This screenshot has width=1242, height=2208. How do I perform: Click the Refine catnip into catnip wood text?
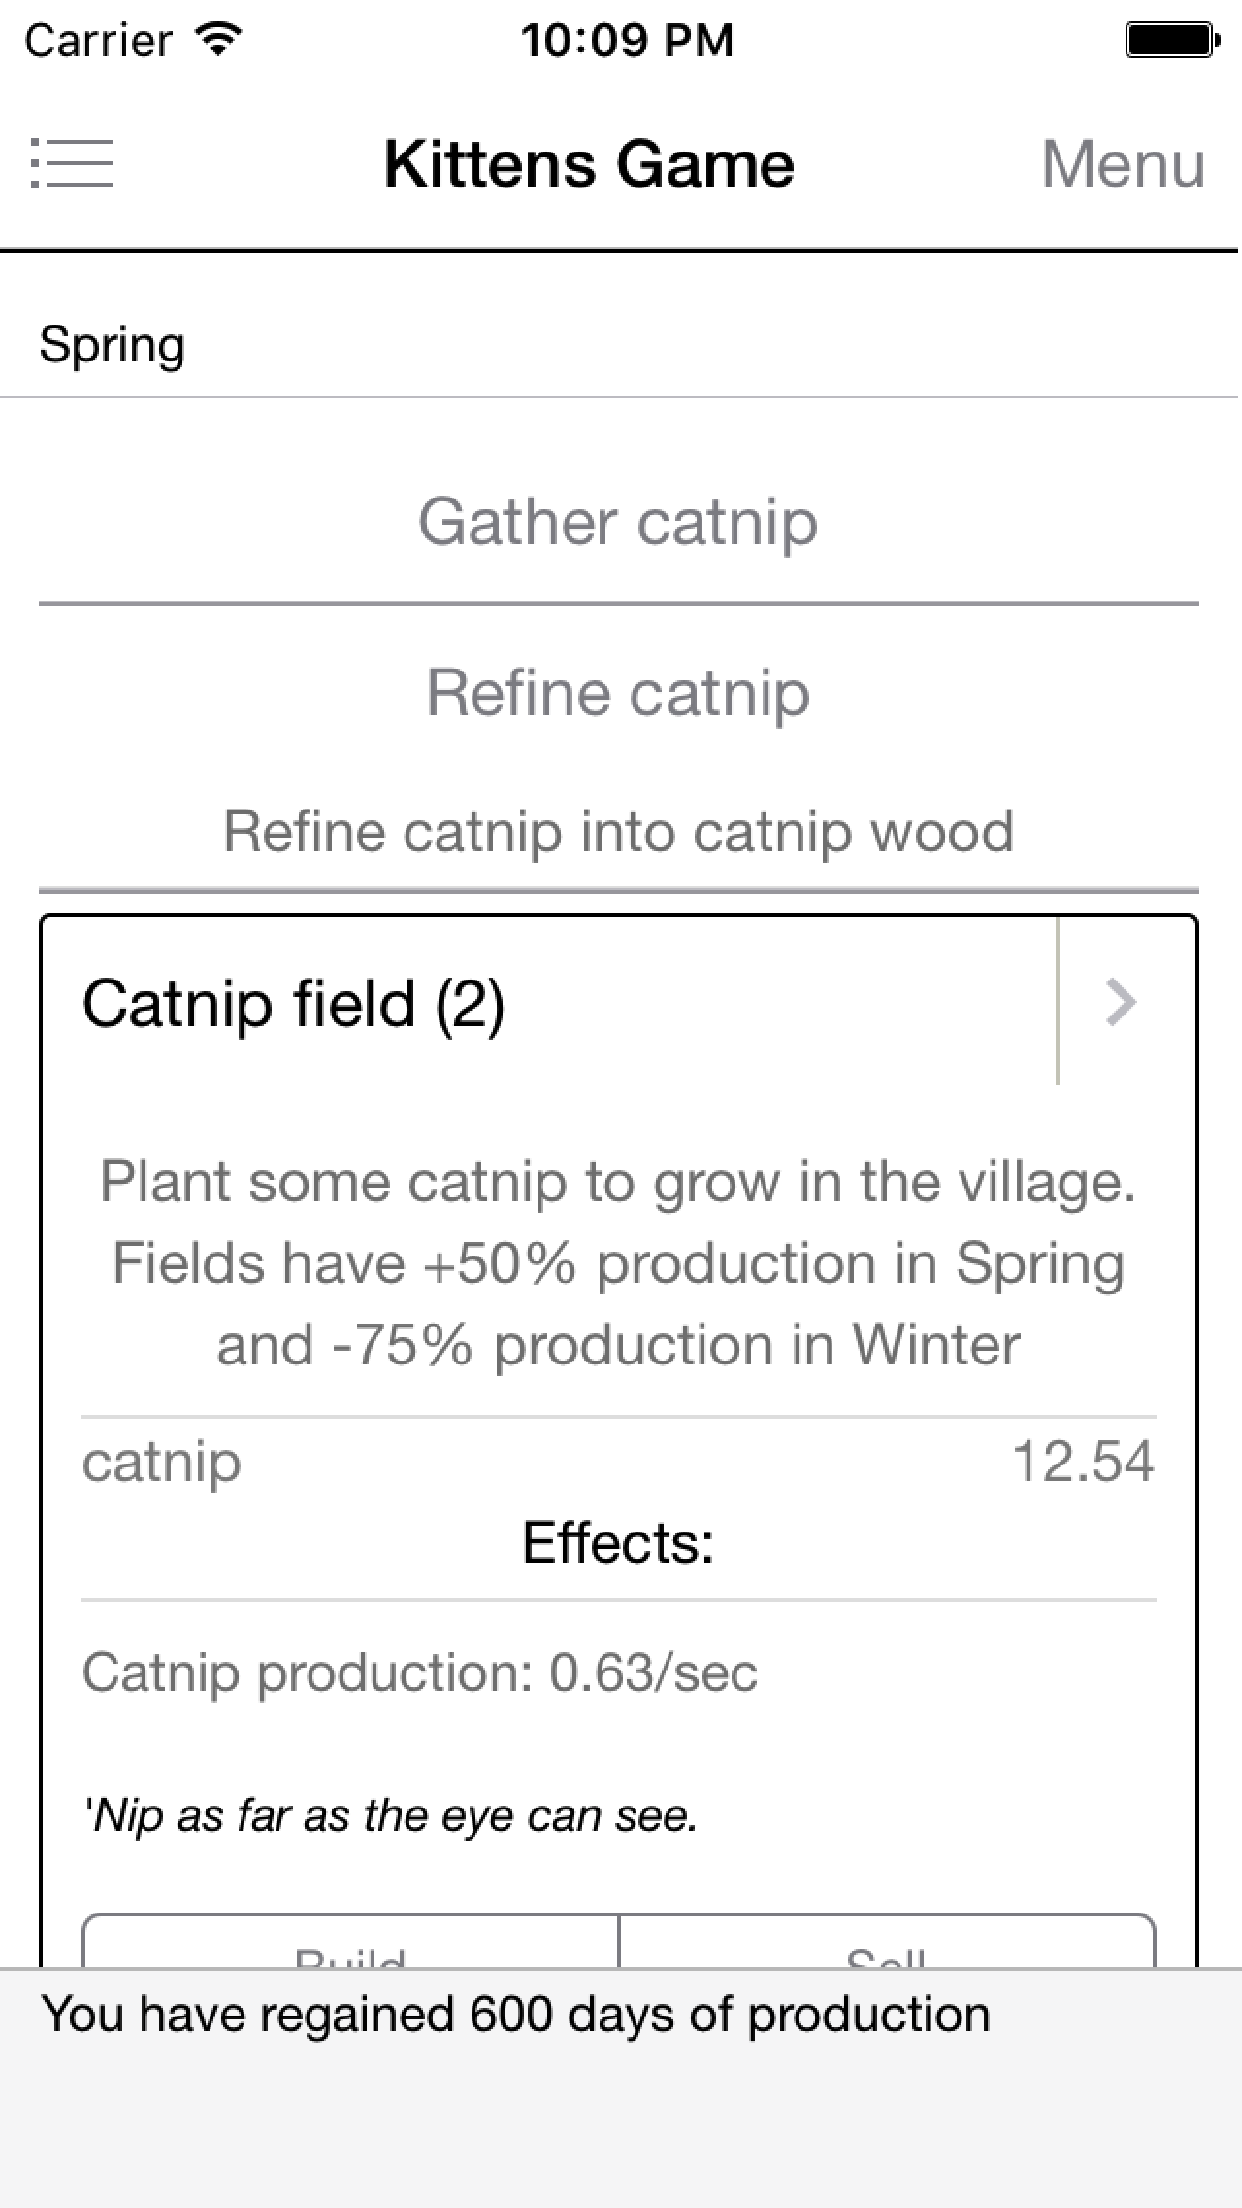coord(618,832)
